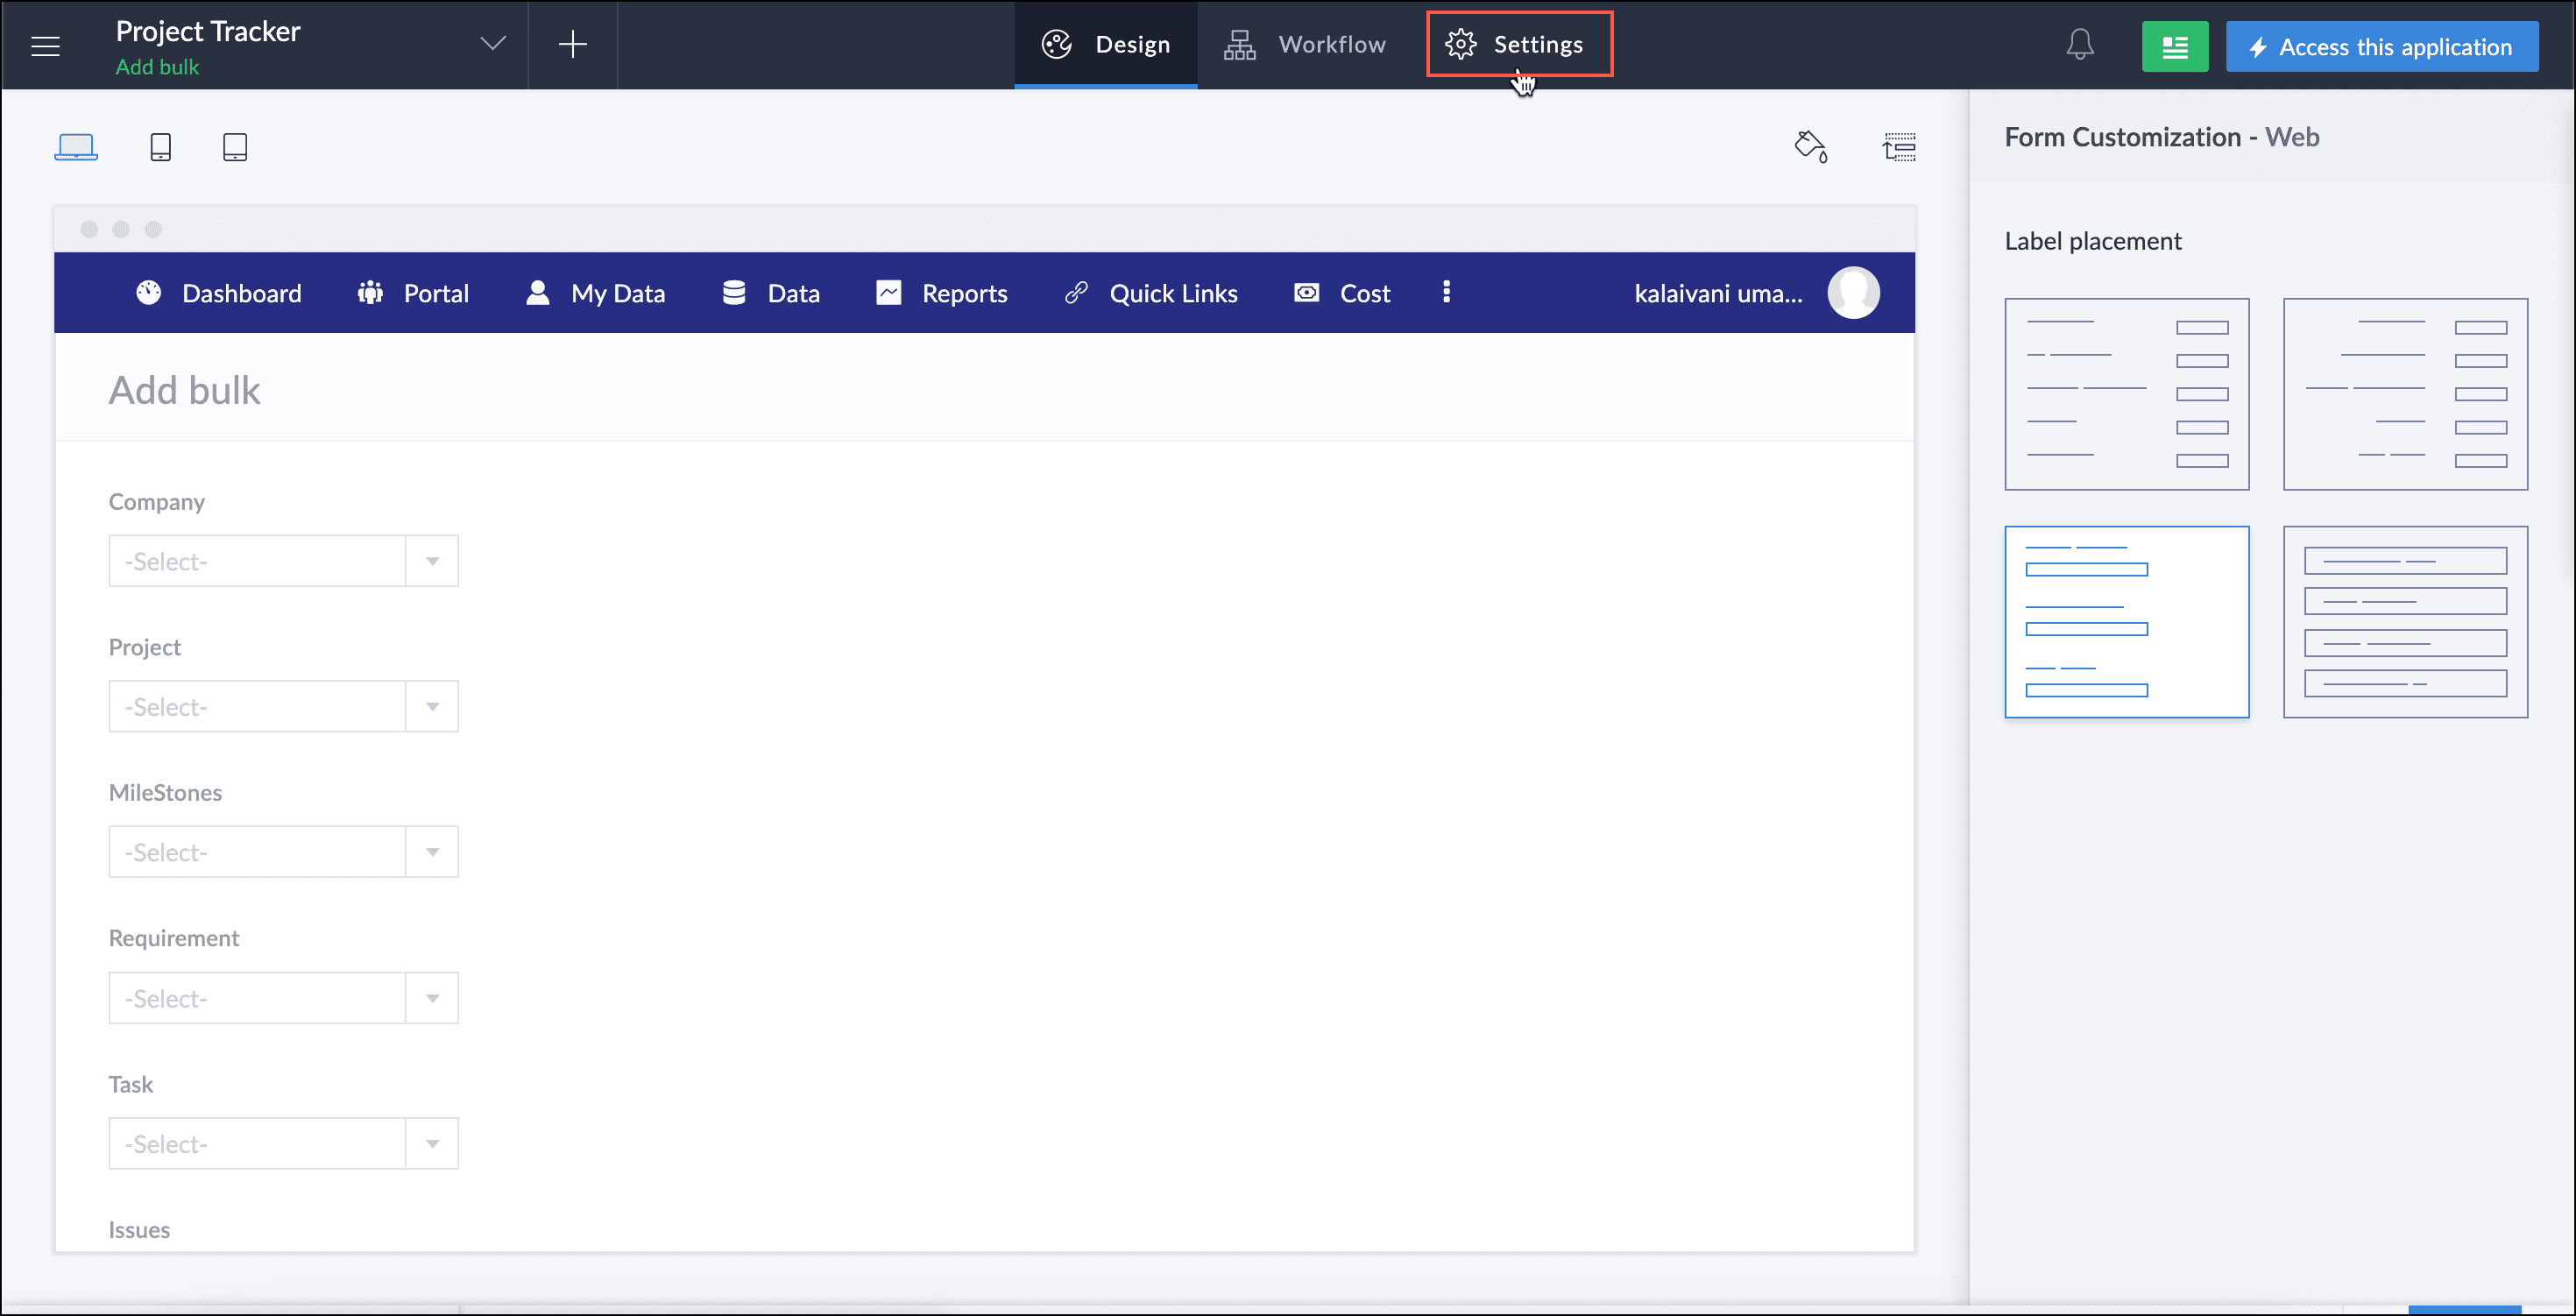The height and width of the screenshot is (1316, 2576).
Task: Click Access this application
Action: coord(2383,46)
